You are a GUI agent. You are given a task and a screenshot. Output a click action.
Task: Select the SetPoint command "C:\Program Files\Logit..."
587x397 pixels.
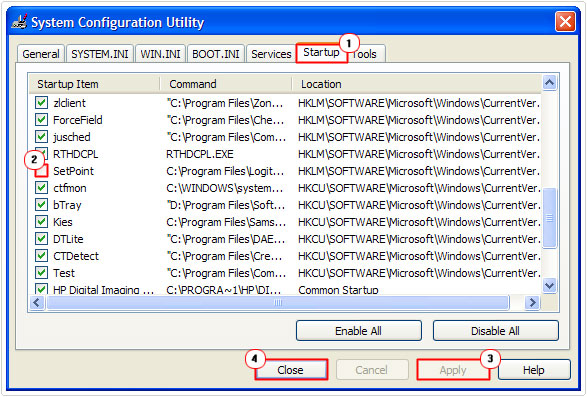pyautogui.click(x=225, y=171)
